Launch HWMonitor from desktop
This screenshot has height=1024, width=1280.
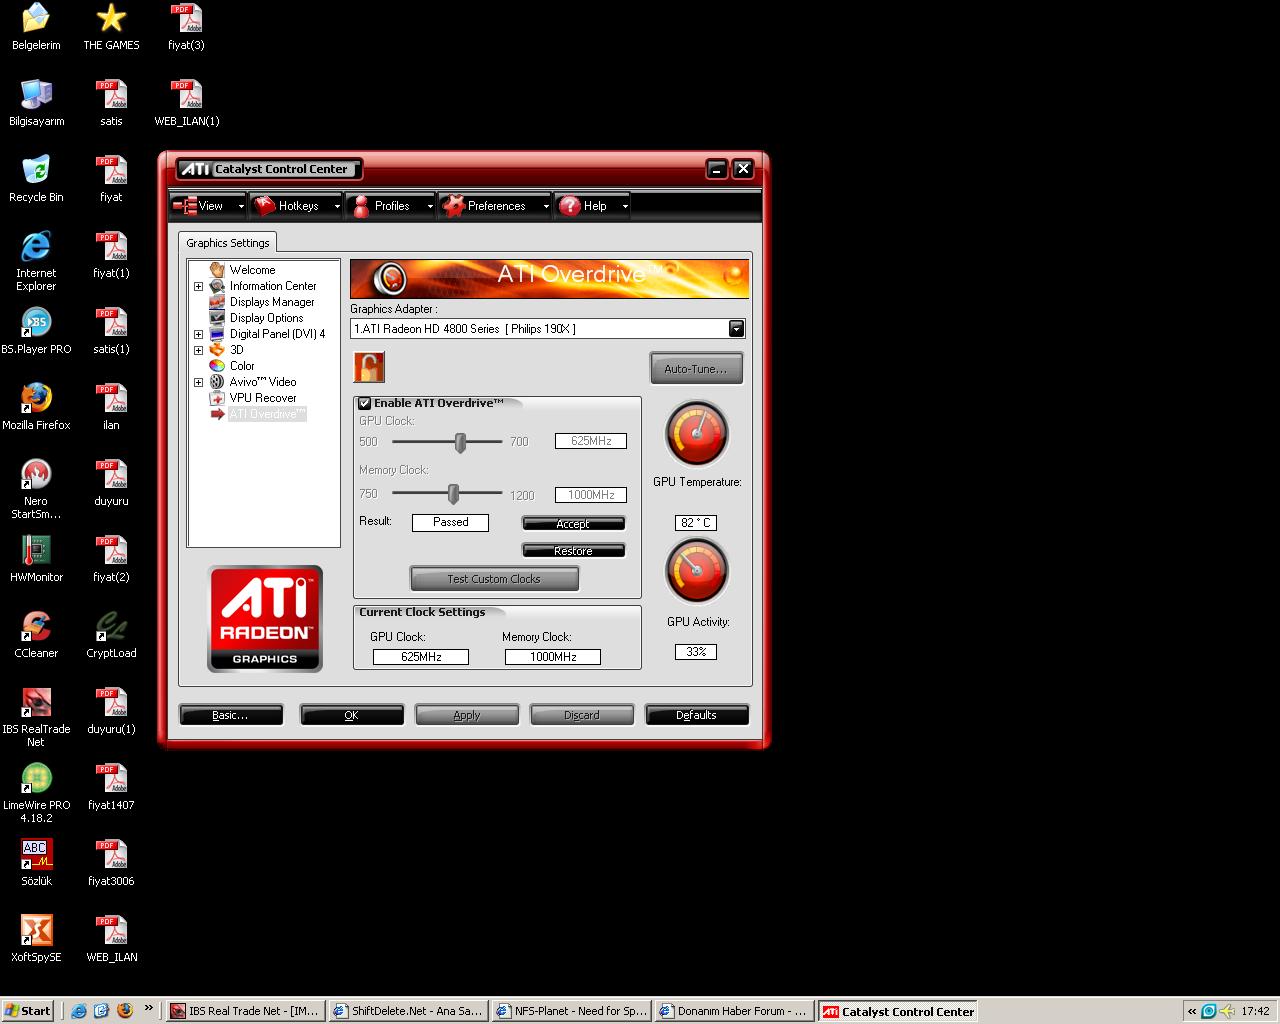point(36,559)
